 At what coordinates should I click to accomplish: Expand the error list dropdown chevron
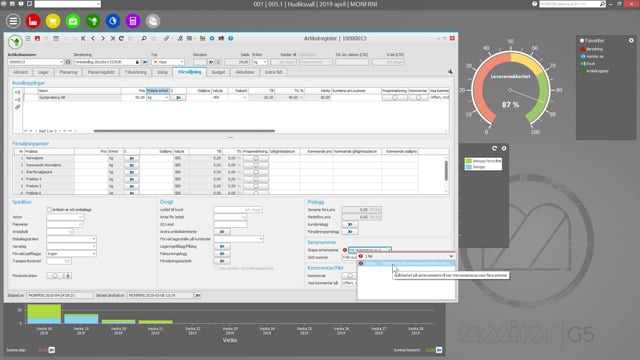451,256
